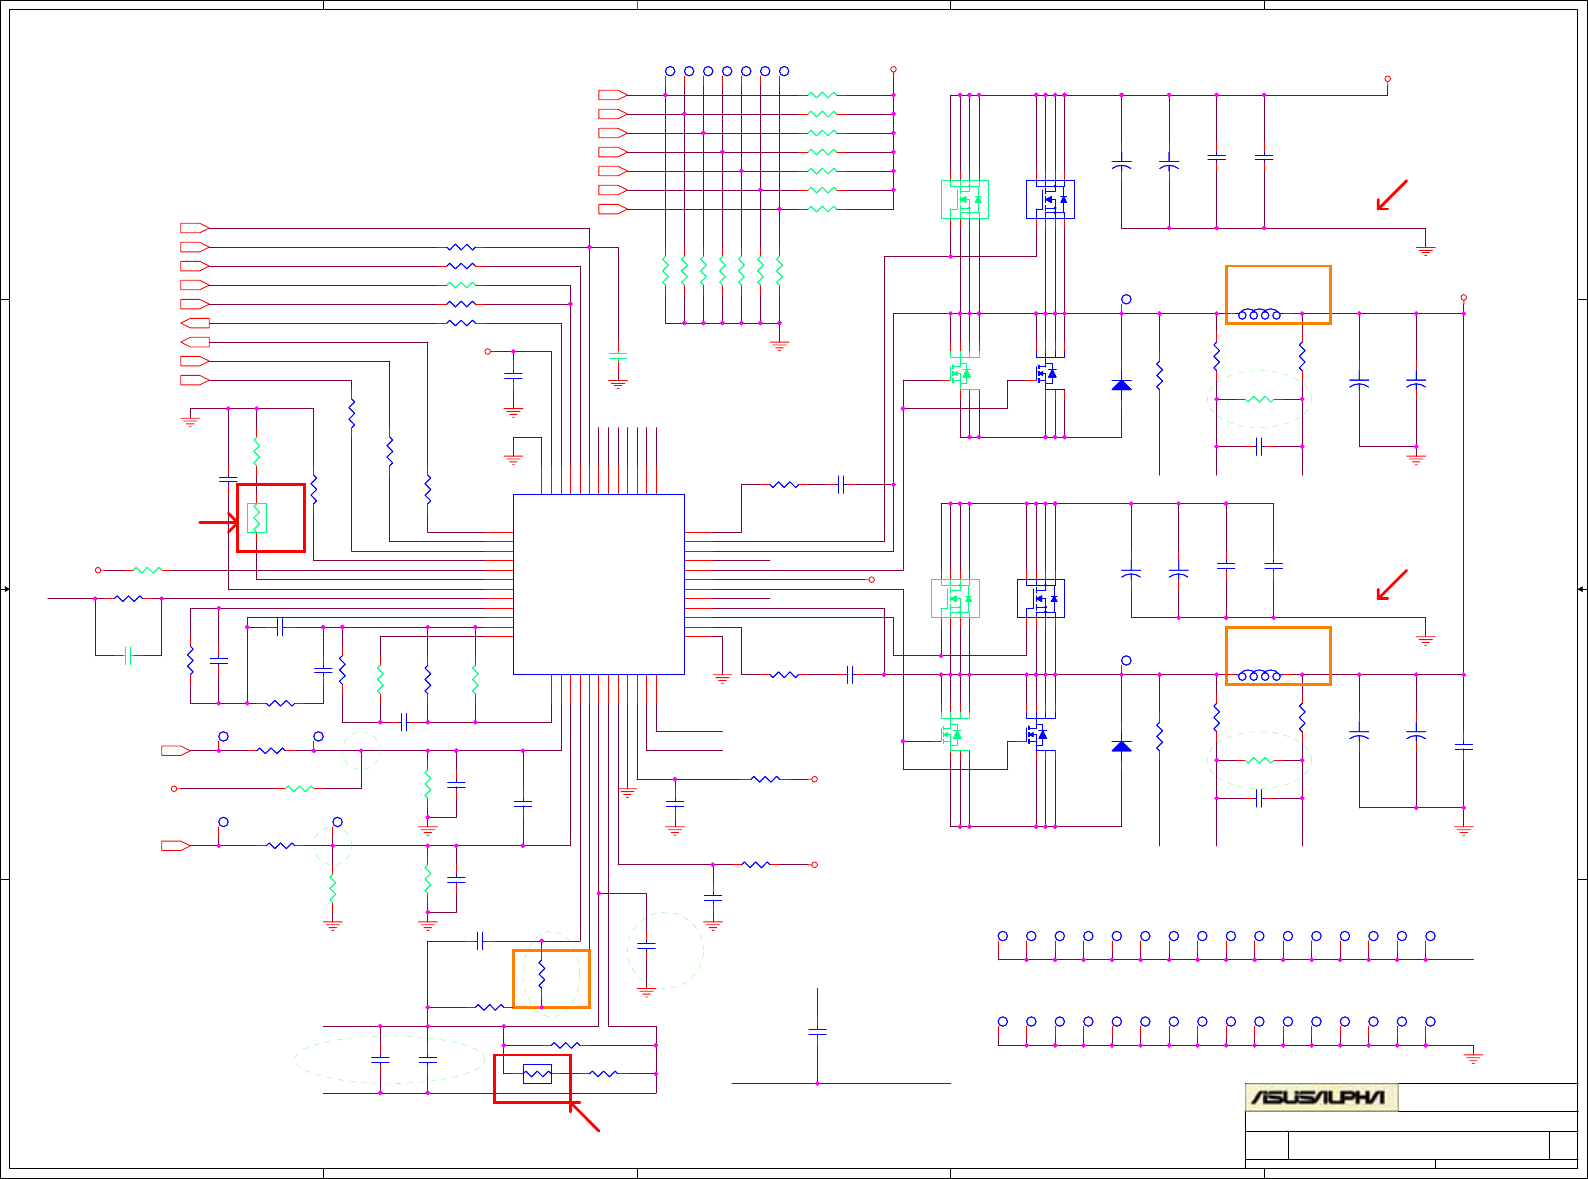Select the green-boxed thermistor symbol left of the controller

pos(257,518)
